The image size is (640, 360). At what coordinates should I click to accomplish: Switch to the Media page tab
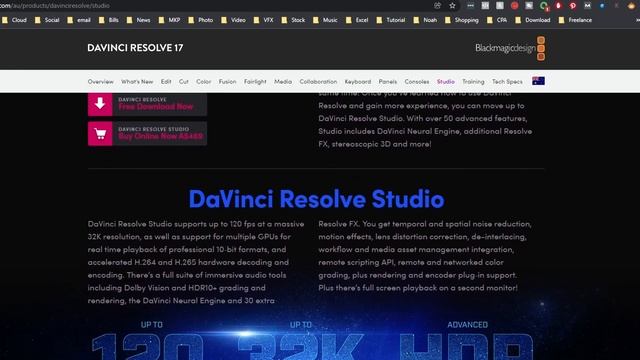283,82
